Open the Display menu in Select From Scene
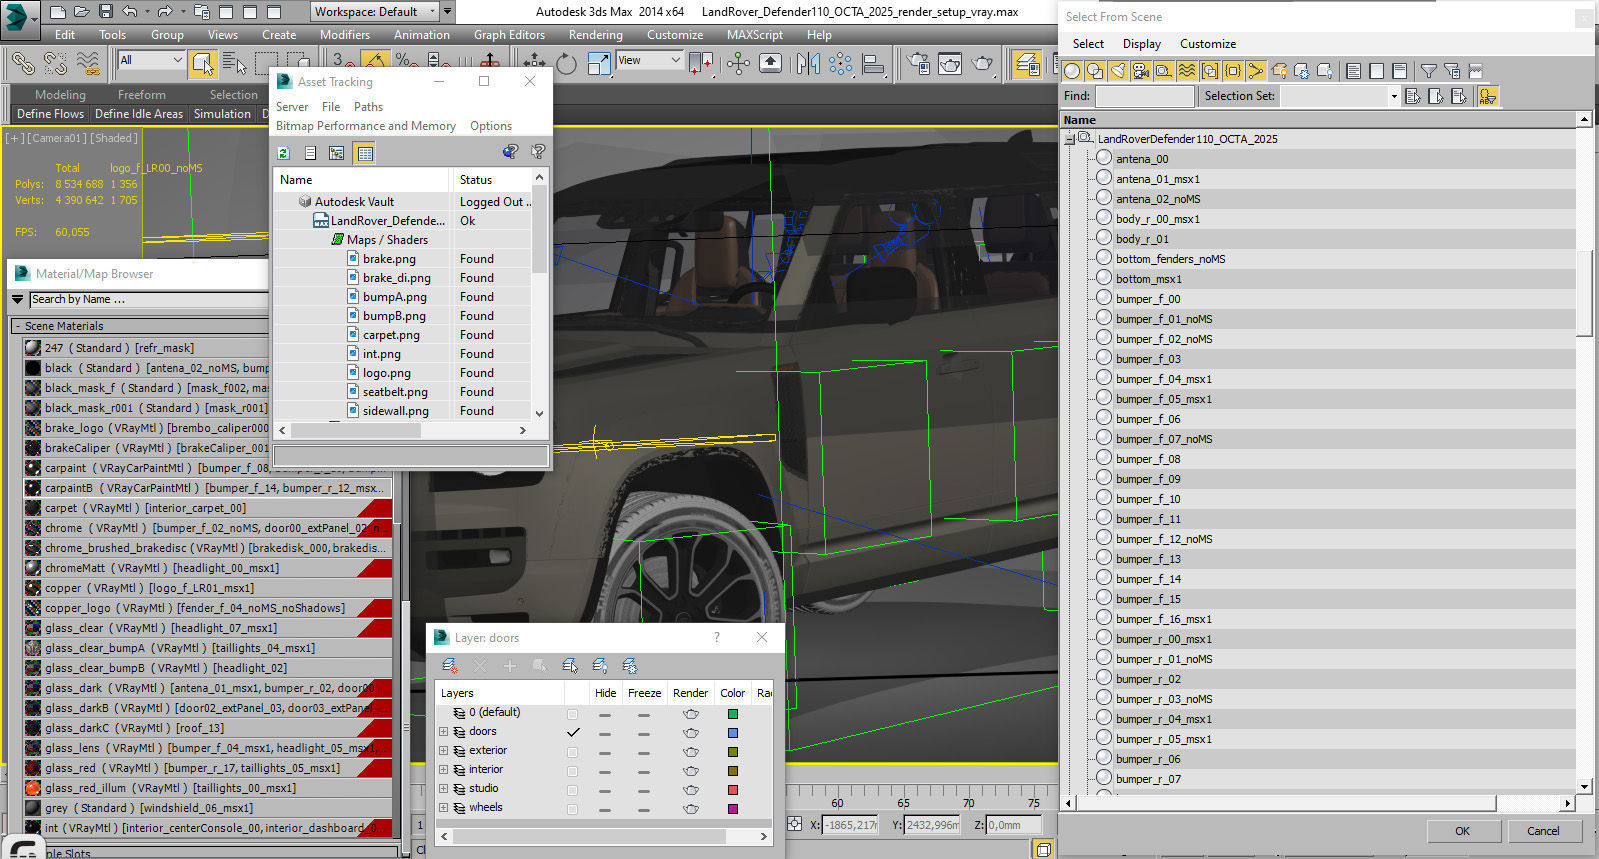The image size is (1599, 859). pyautogui.click(x=1142, y=44)
